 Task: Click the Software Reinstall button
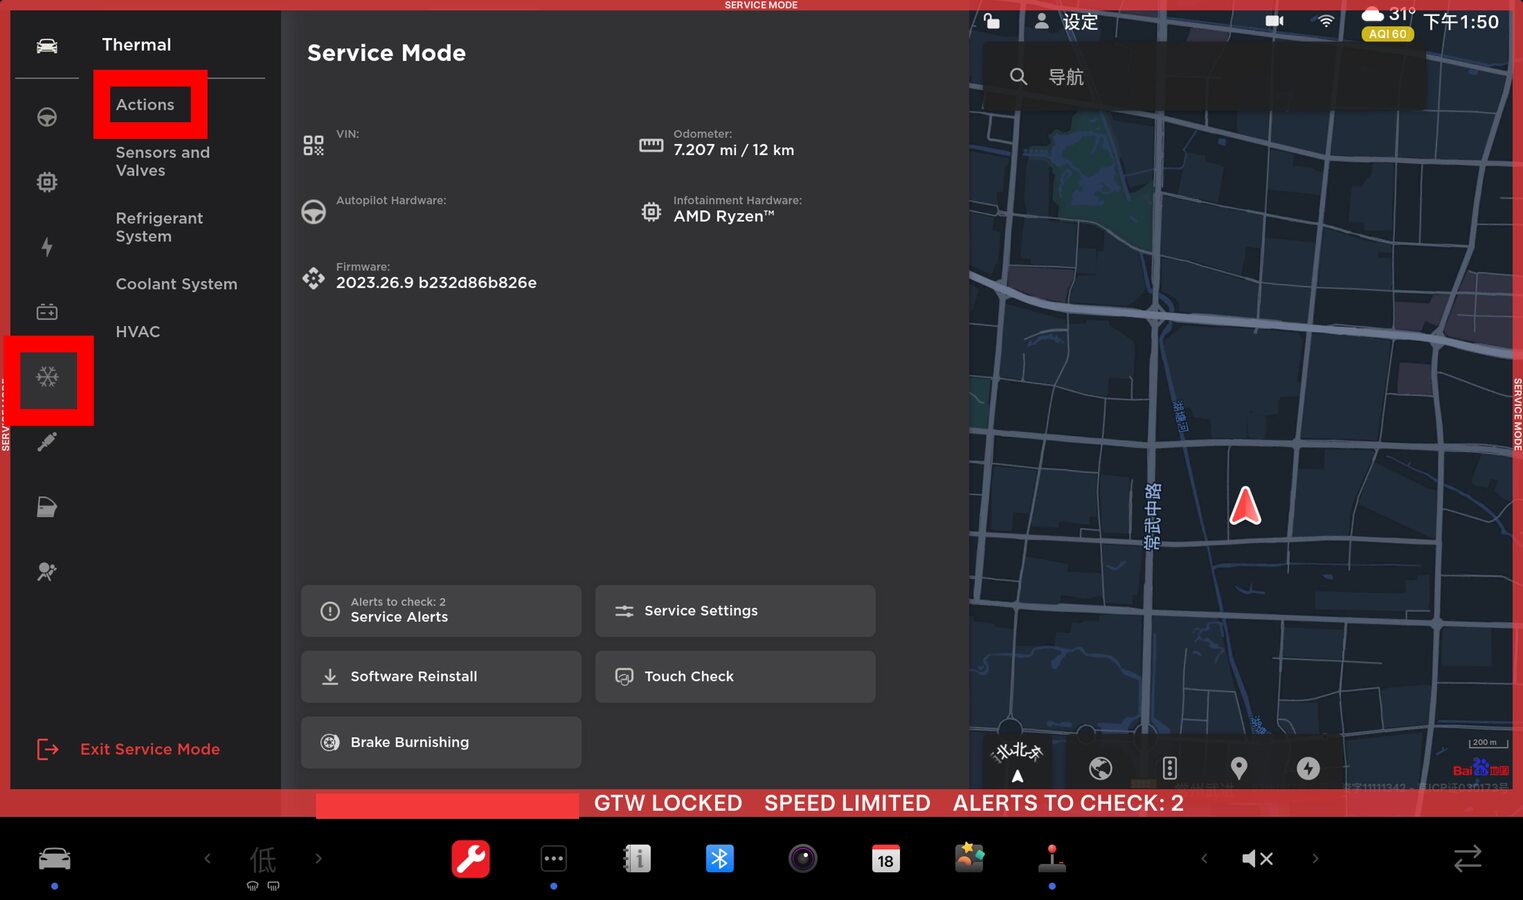440,677
